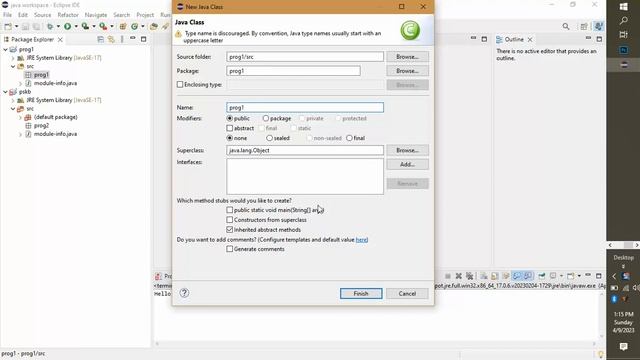Check the abstract modifier checkbox
The width and height of the screenshot is (640, 360).
click(230, 128)
